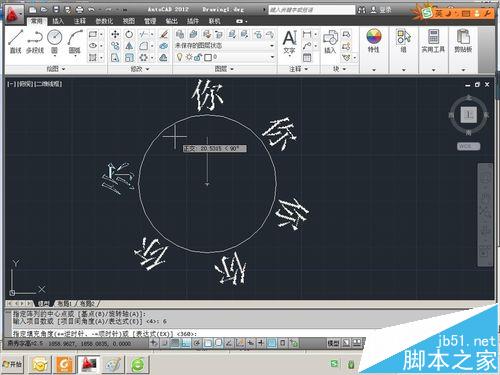Click the Undo arrow in quick access toolbar

(x=91, y=10)
